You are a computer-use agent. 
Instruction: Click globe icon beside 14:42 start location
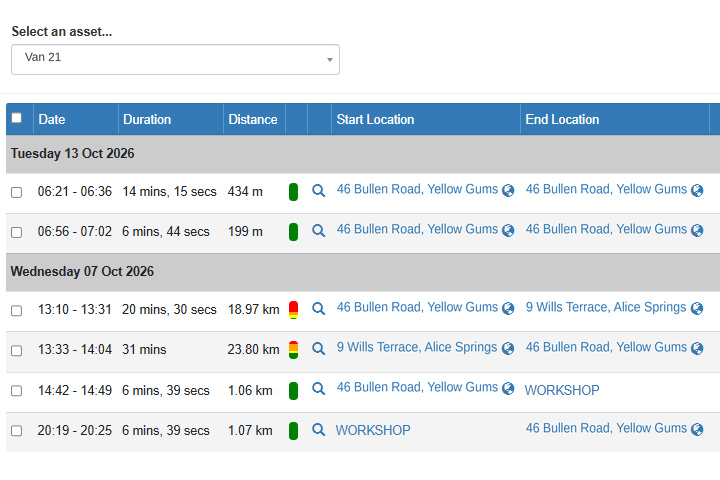tap(508, 388)
